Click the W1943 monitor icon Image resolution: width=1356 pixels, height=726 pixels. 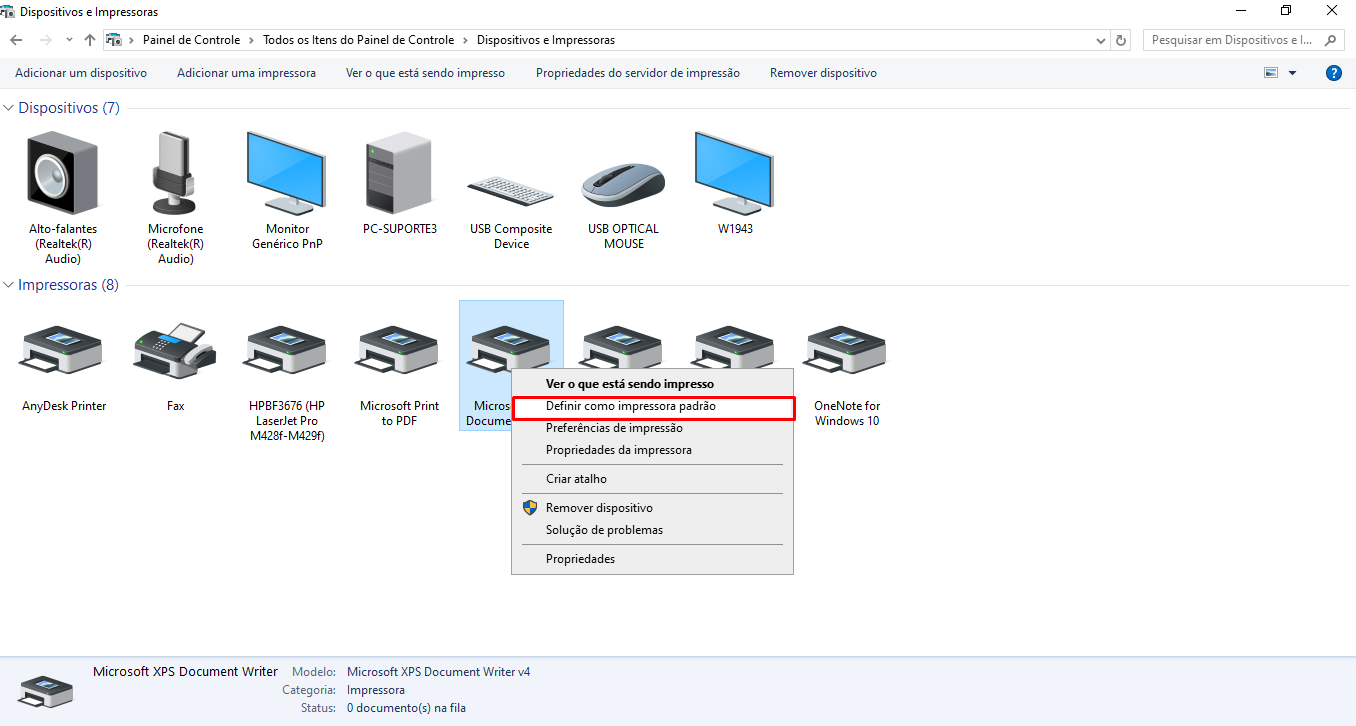735,173
